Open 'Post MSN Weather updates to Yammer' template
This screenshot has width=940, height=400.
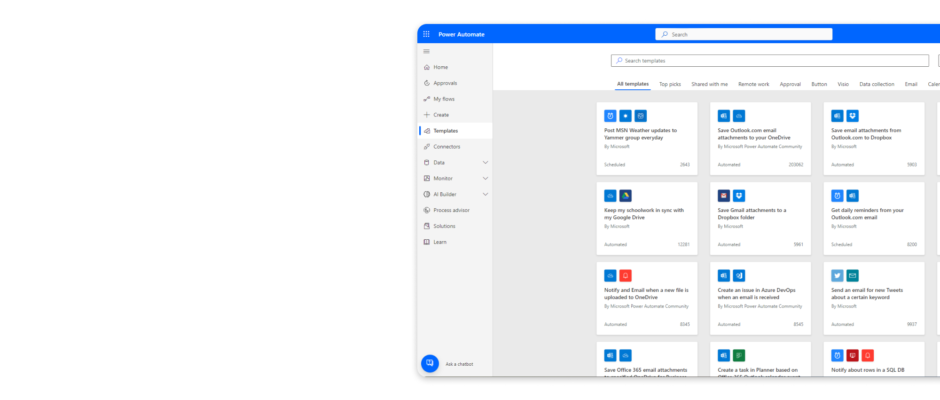click(647, 139)
